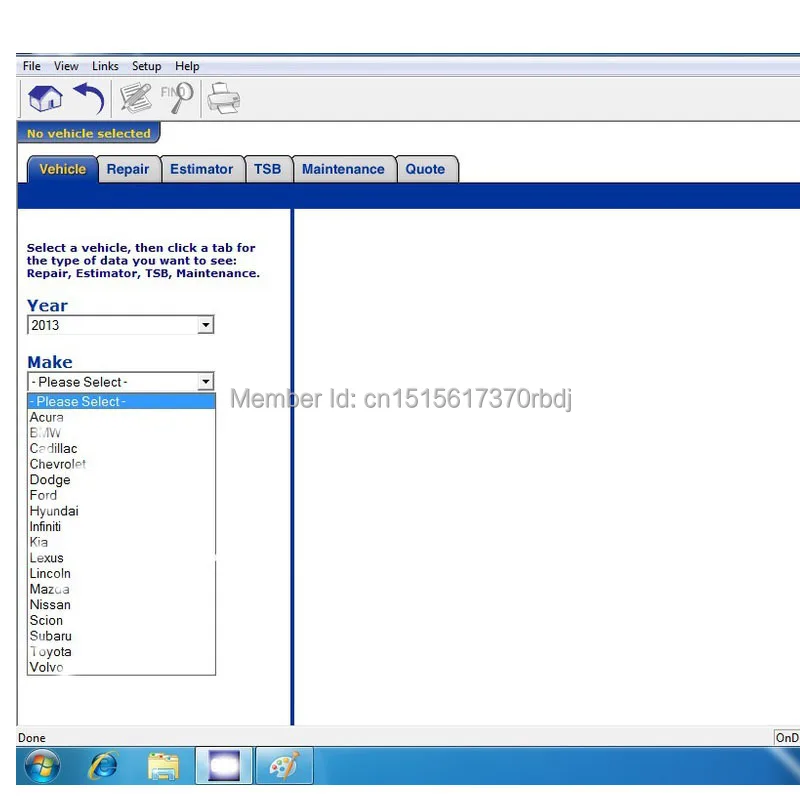Select the Vehicle tab

coord(62,169)
